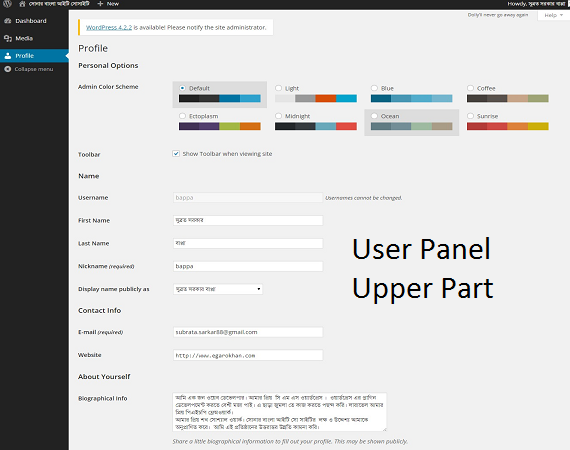Image resolution: width=570 pixels, height=450 pixels.
Task: Click the Personal Options heading
Action: click(x=108, y=65)
